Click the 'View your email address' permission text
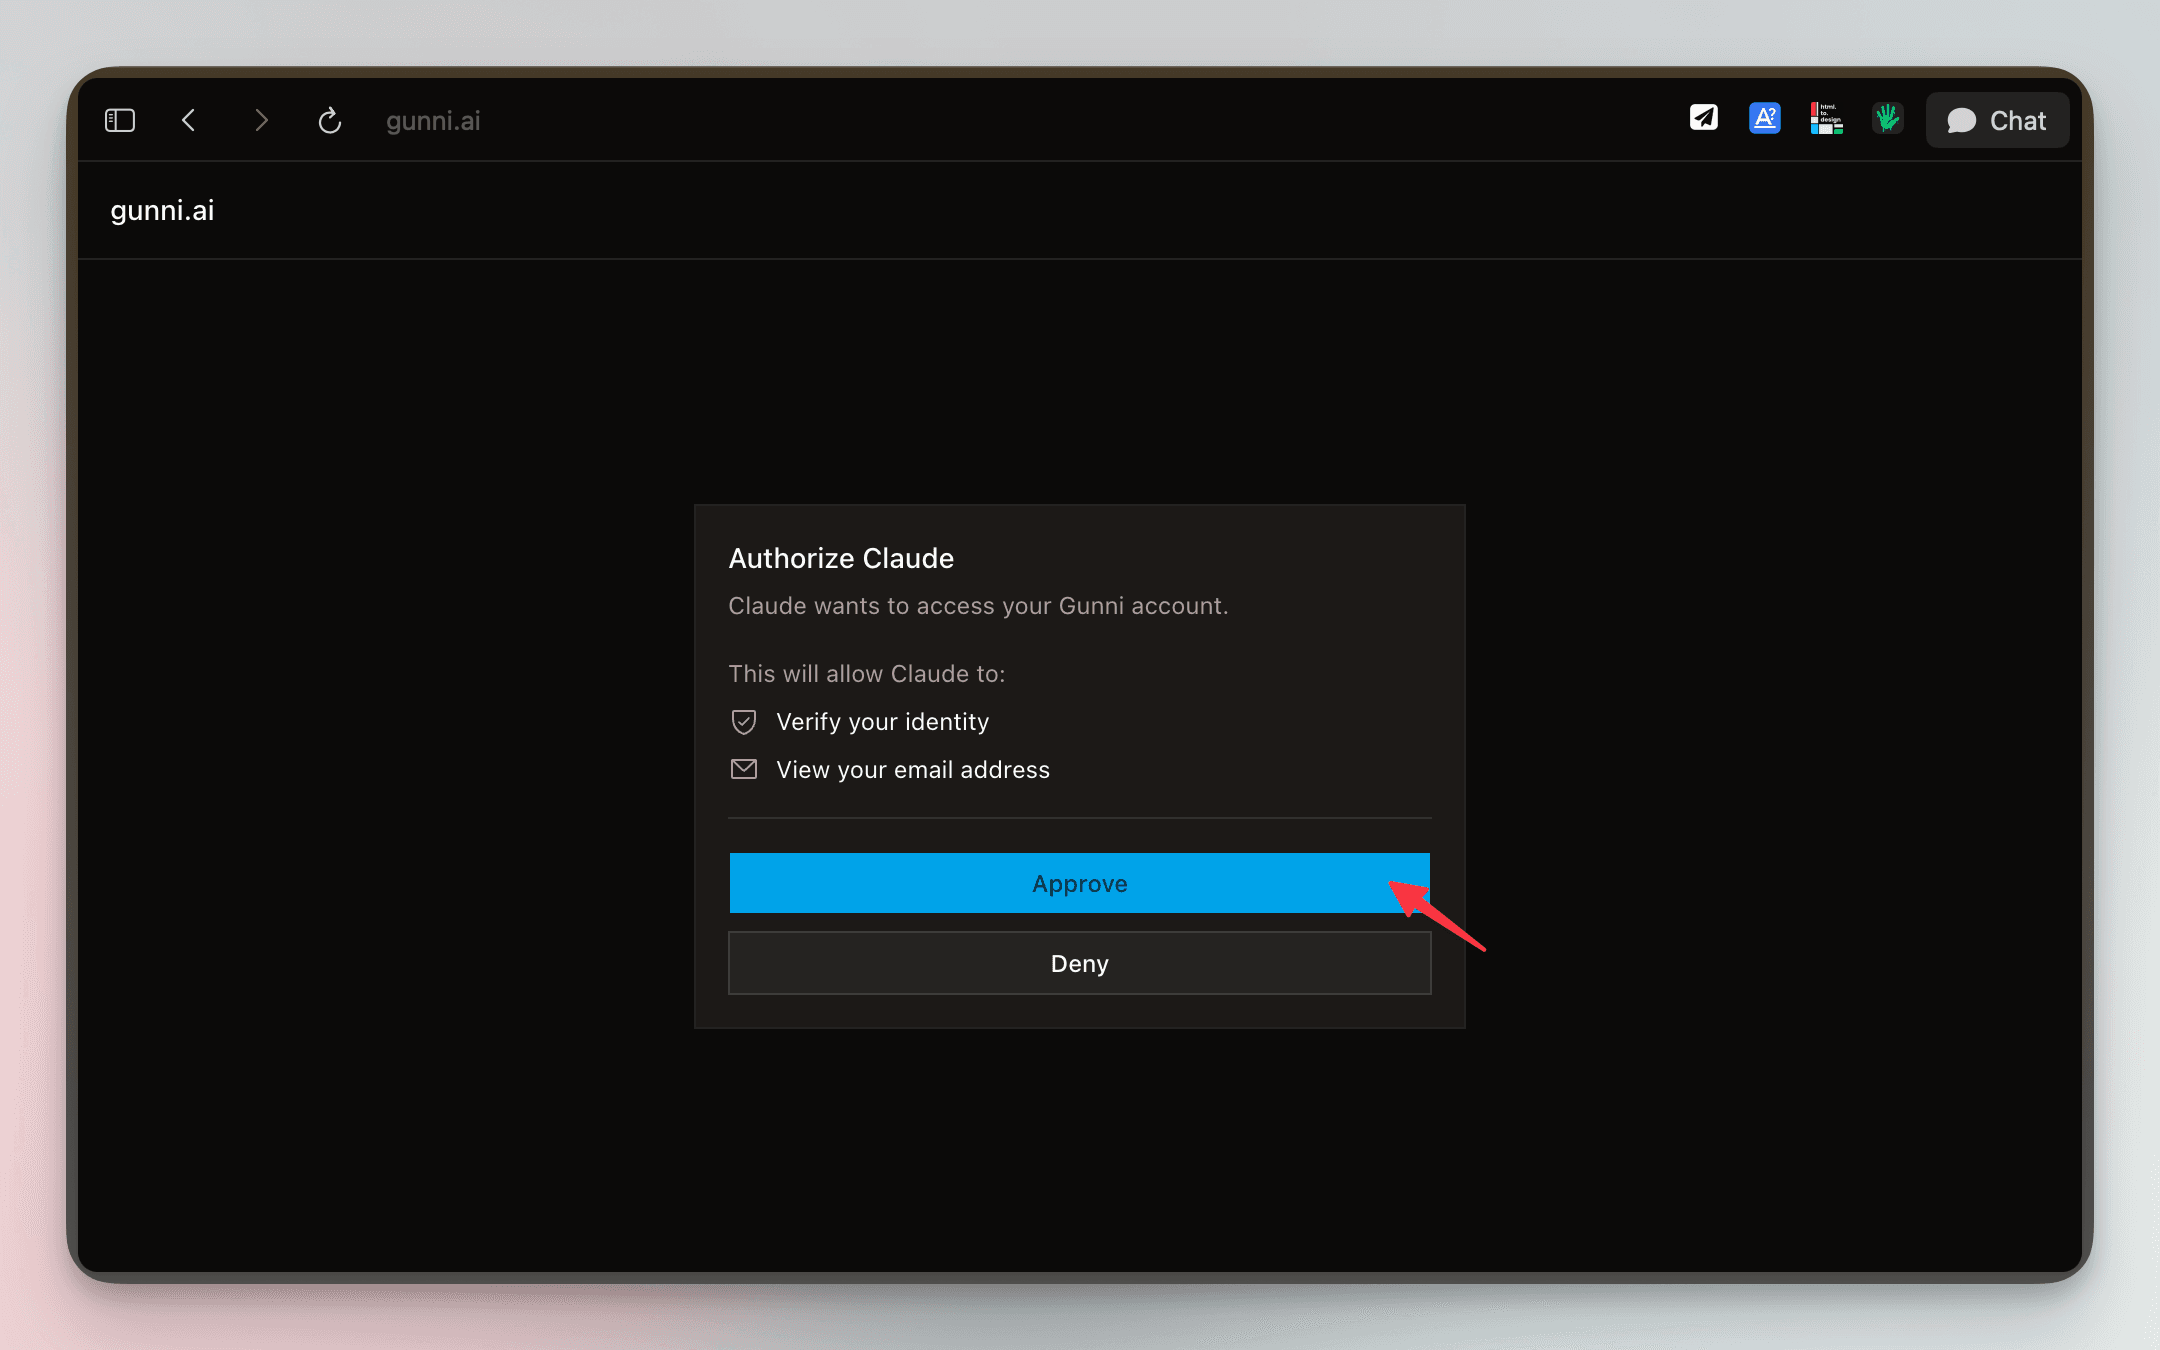 (913, 770)
